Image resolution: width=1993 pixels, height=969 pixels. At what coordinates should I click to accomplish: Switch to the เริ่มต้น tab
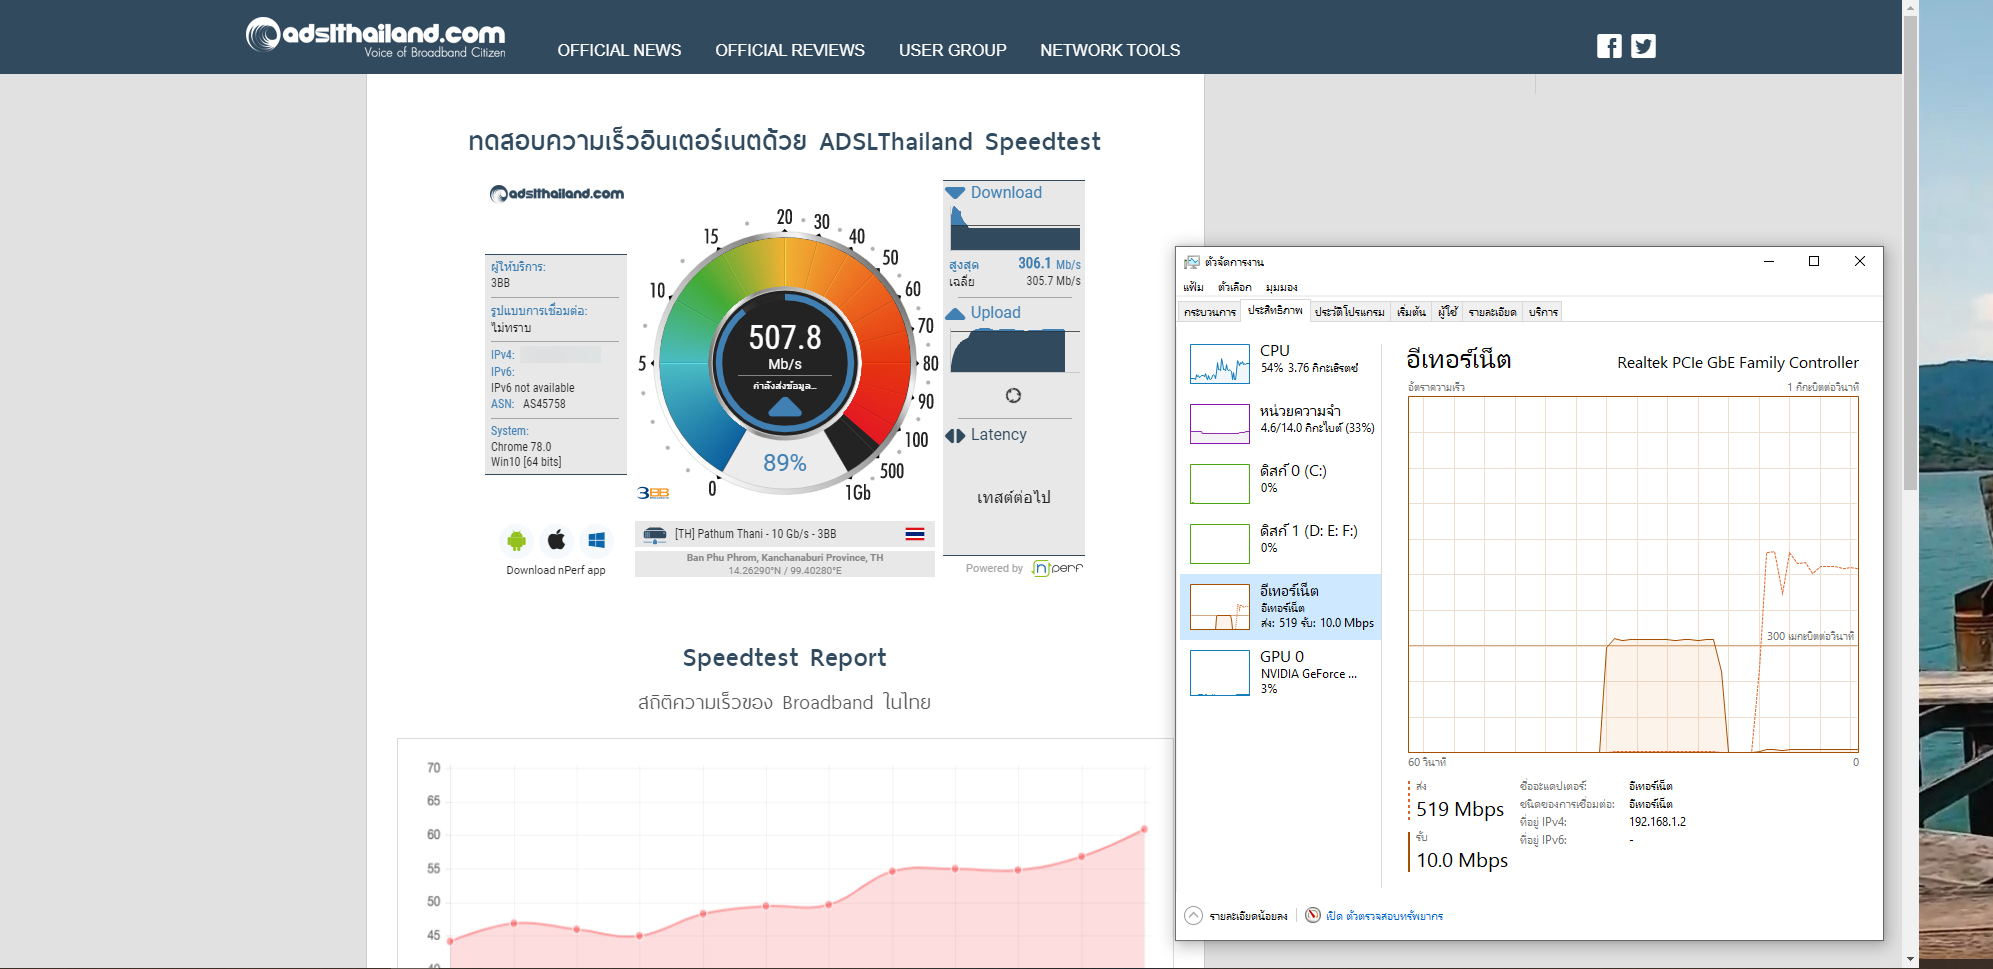click(x=1411, y=312)
